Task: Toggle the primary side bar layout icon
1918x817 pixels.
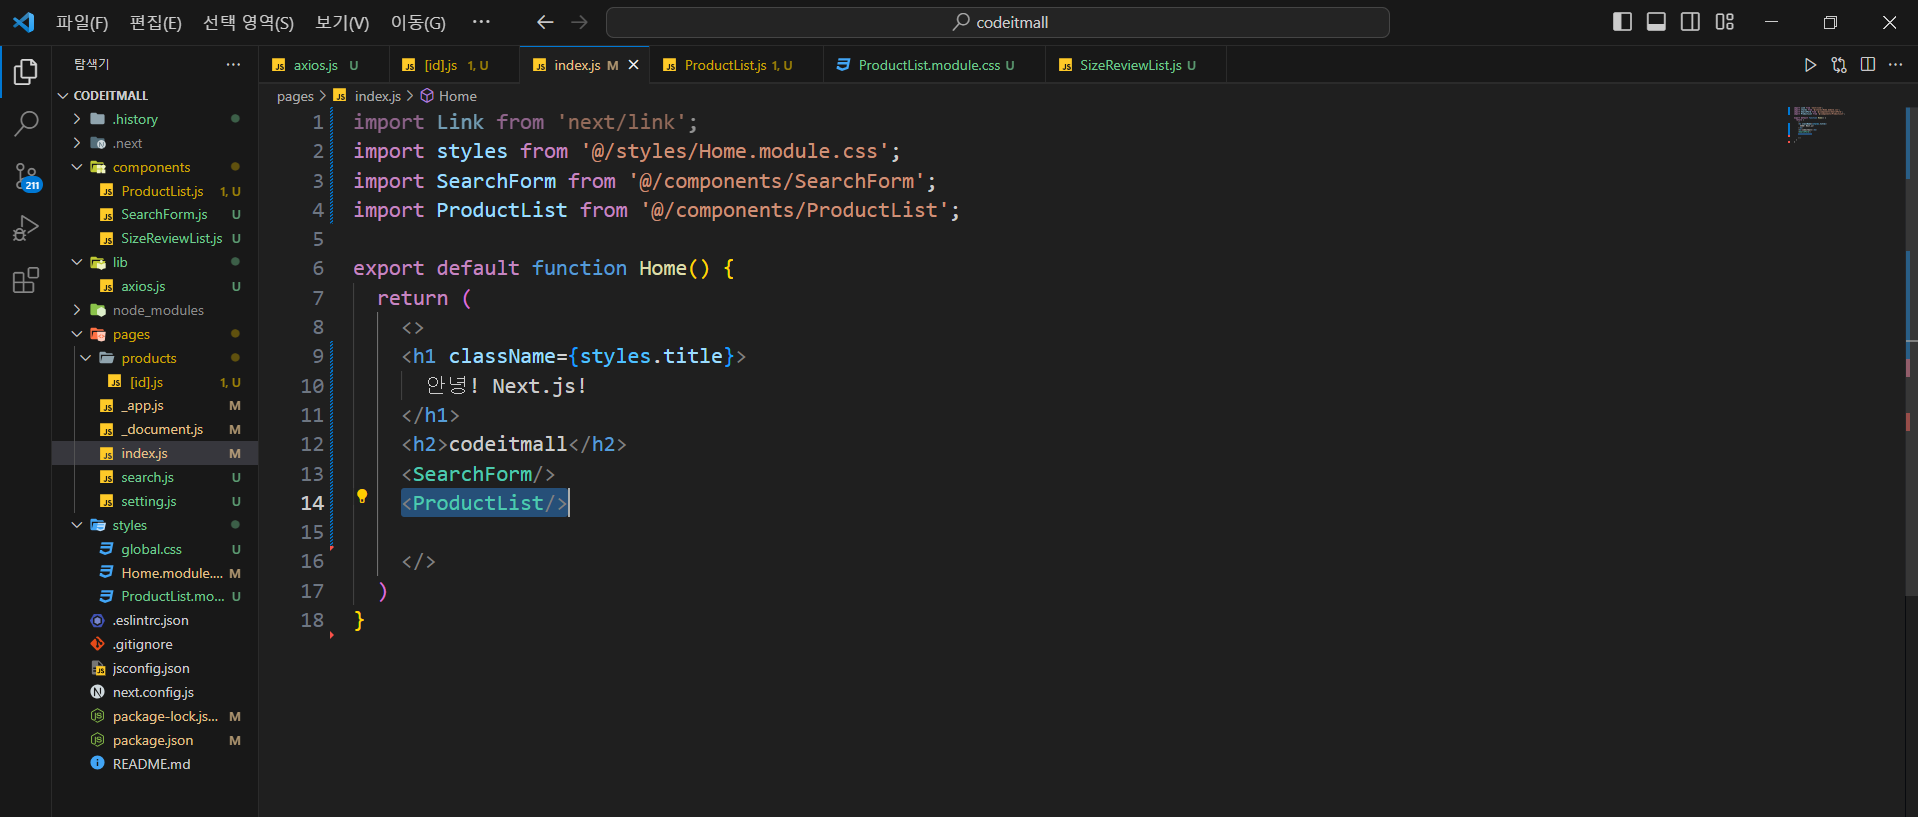Action: (x=1623, y=22)
